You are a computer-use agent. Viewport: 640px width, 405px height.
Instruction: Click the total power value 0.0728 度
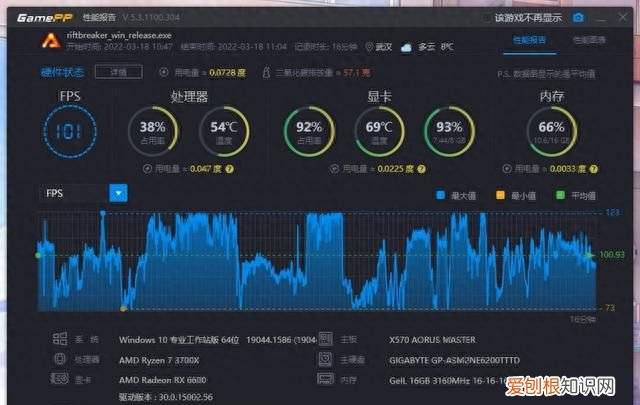pos(227,73)
